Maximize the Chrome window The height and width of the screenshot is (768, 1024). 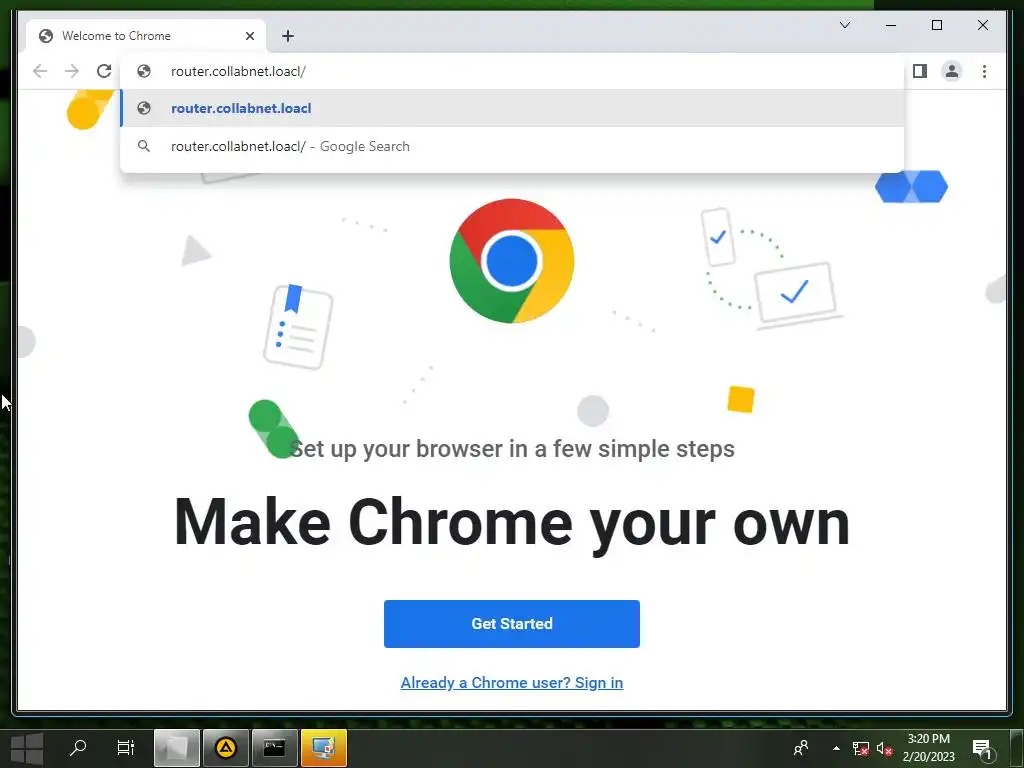pos(936,25)
